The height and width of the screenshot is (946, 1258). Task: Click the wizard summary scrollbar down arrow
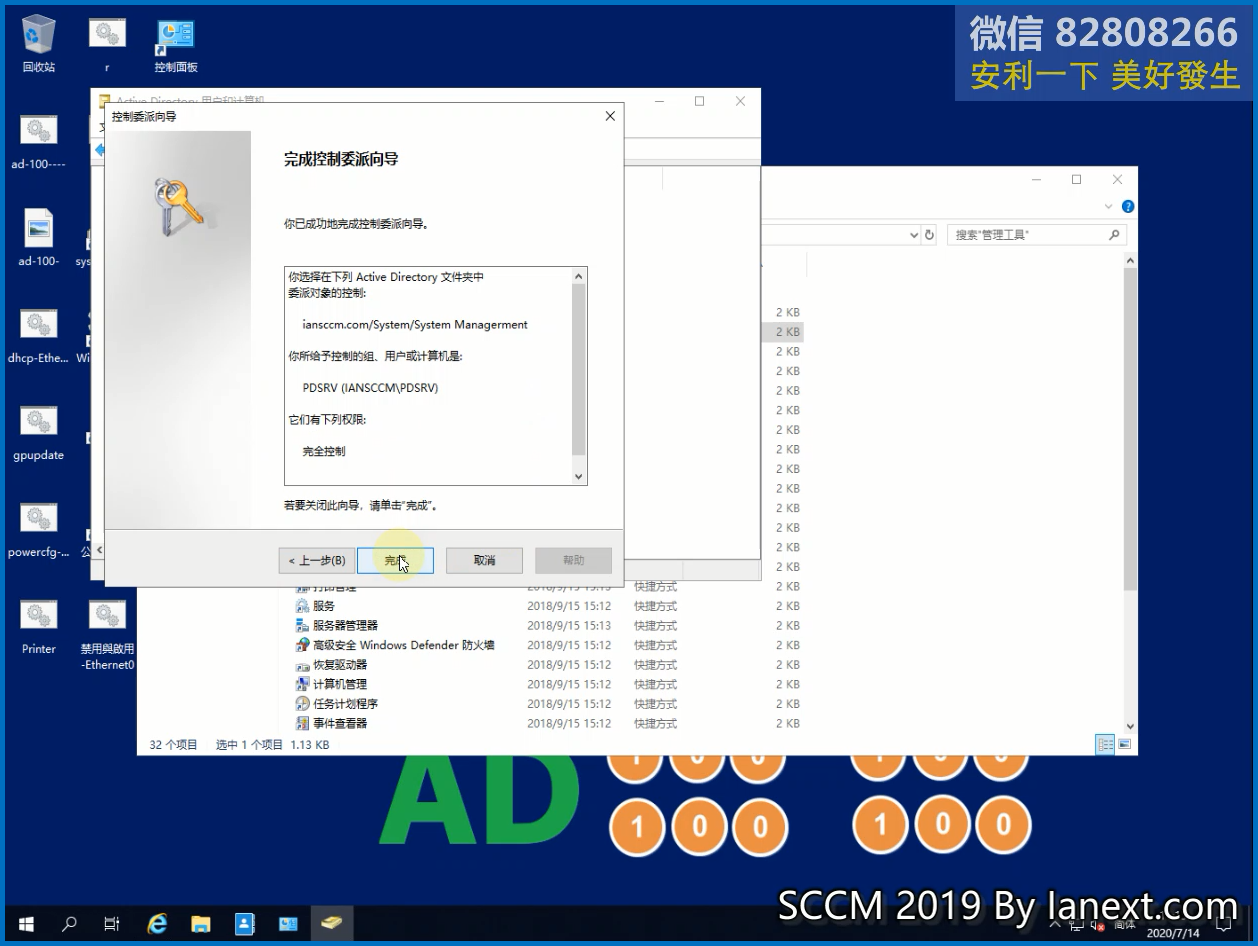[578, 477]
